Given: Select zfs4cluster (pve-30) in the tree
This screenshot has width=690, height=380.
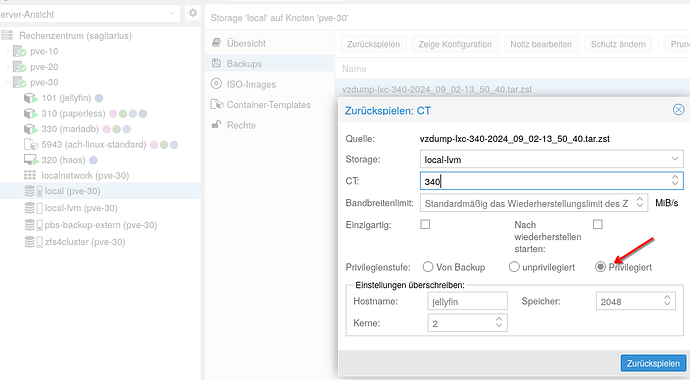Looking at the screenshot, I should pos(85,242).
